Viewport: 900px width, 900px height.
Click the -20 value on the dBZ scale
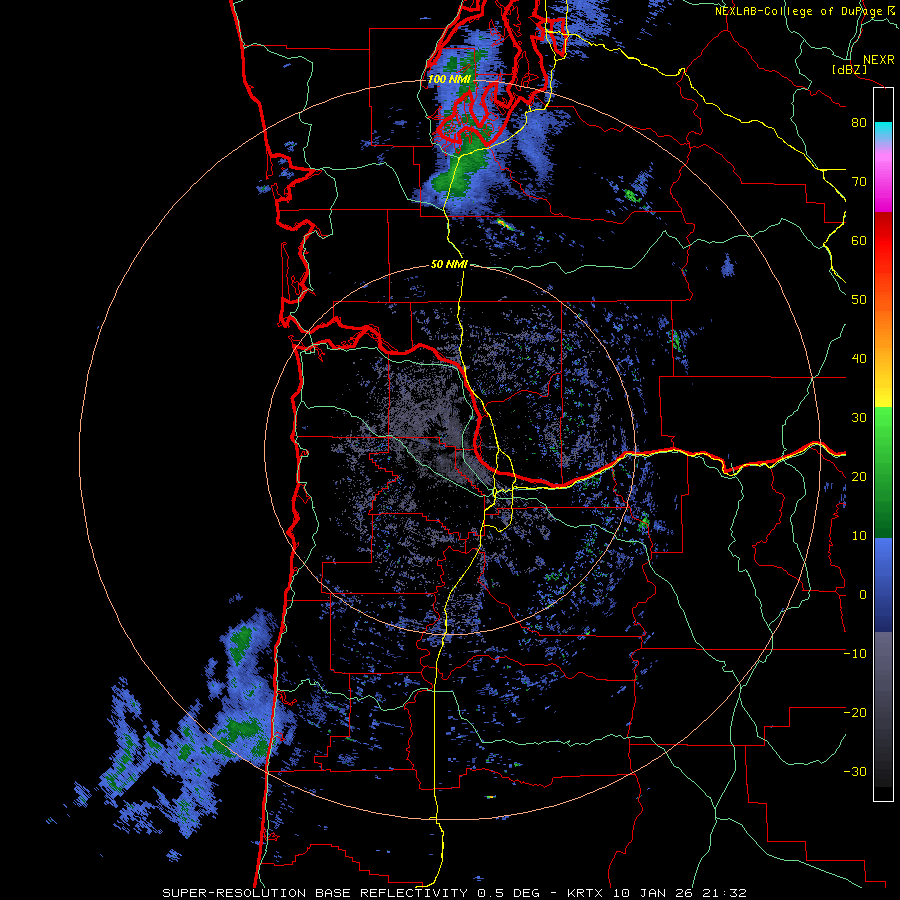(855, 712)
